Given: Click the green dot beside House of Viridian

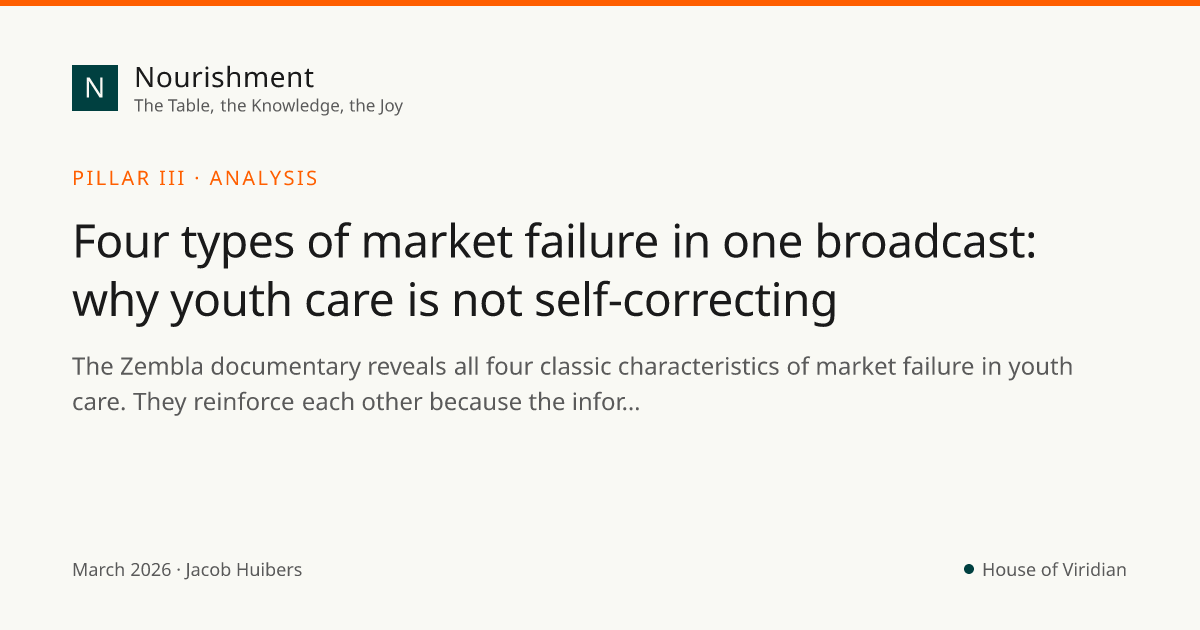Looking at the screenshot, I should [x=969, y=569].
